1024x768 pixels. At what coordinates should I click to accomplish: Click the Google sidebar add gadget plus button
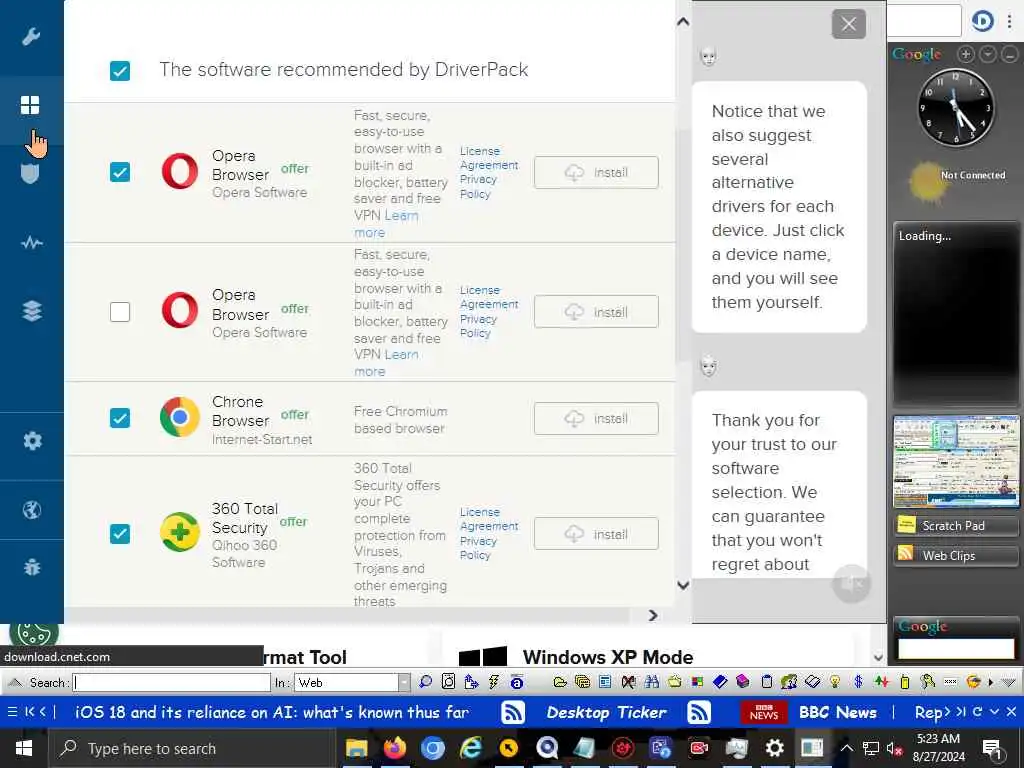966,55
